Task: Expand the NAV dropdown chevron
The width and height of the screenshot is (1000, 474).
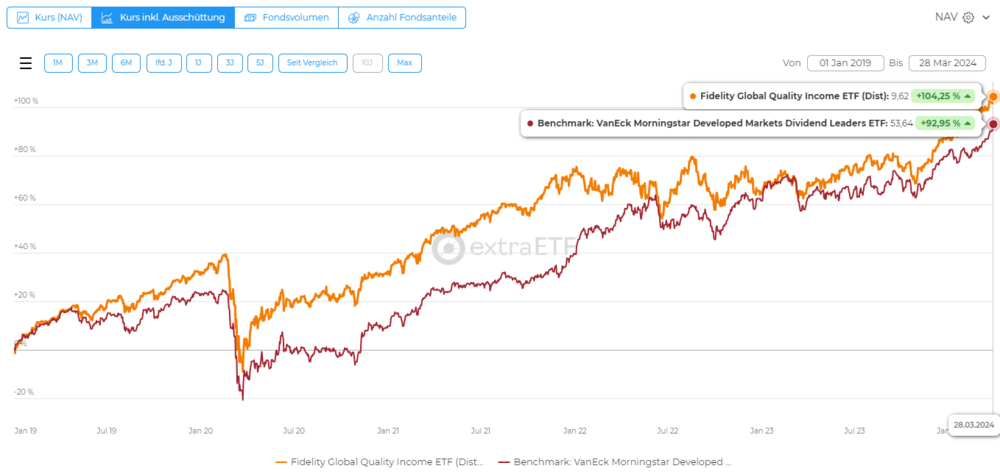Action: click(x=985, y=17)
